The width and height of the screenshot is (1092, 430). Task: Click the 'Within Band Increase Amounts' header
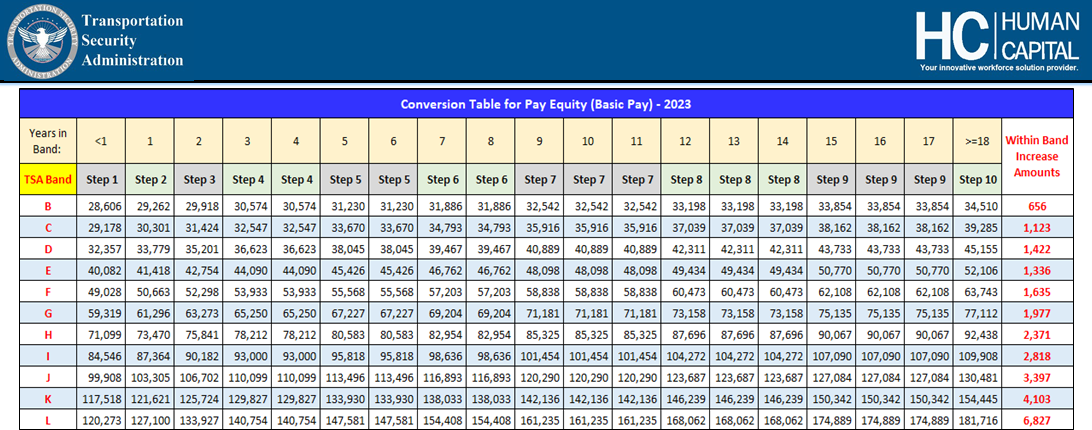pos(1037,156)
